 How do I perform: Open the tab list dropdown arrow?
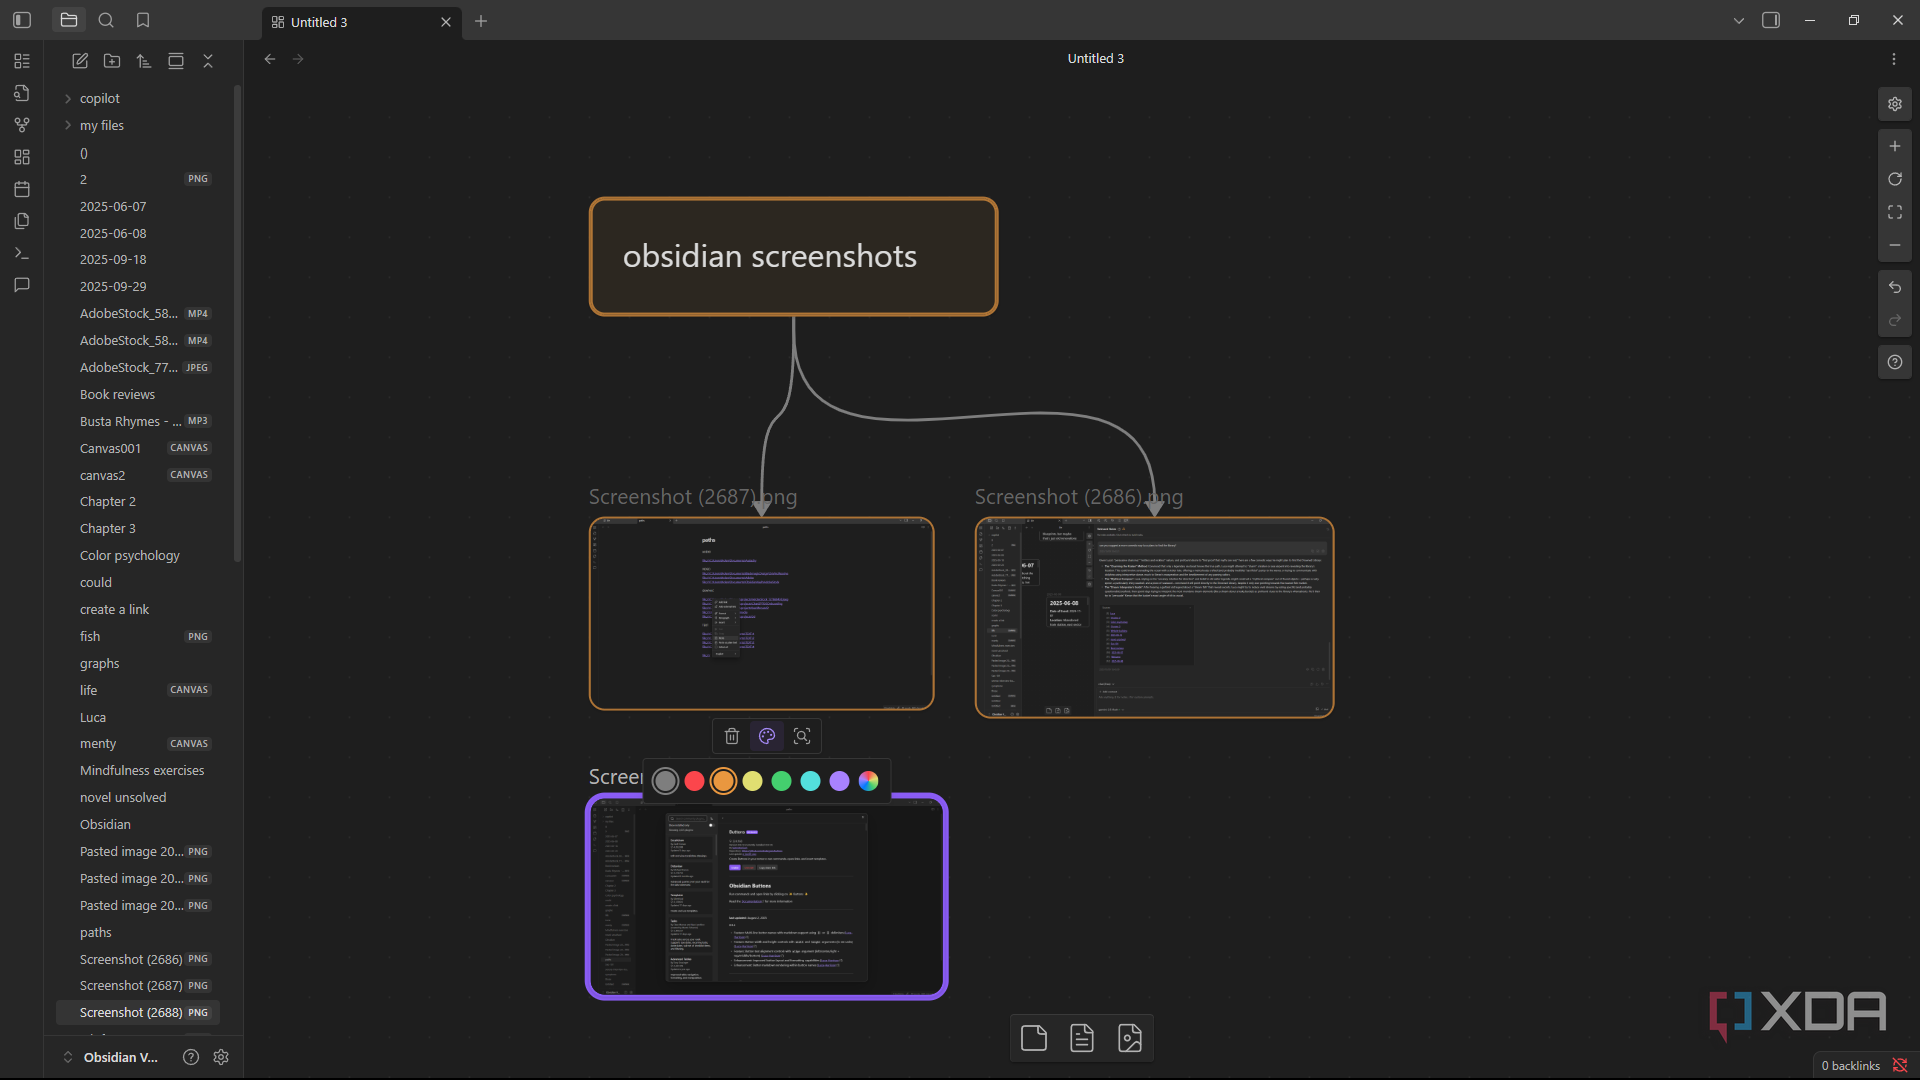tap(1739, 20)
